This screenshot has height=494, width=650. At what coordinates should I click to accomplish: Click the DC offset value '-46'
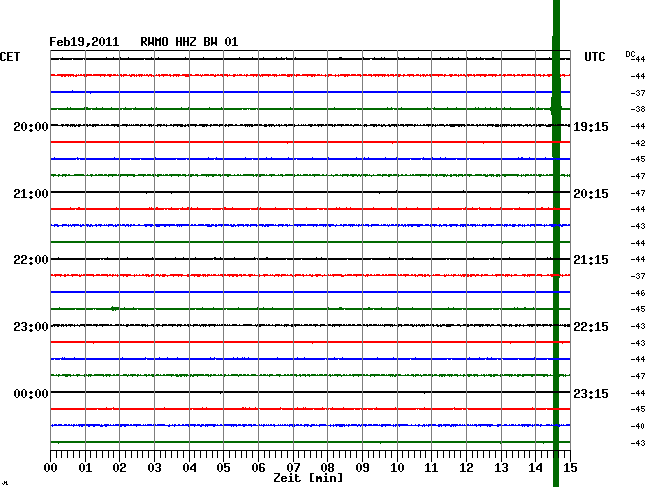point(638,293)
